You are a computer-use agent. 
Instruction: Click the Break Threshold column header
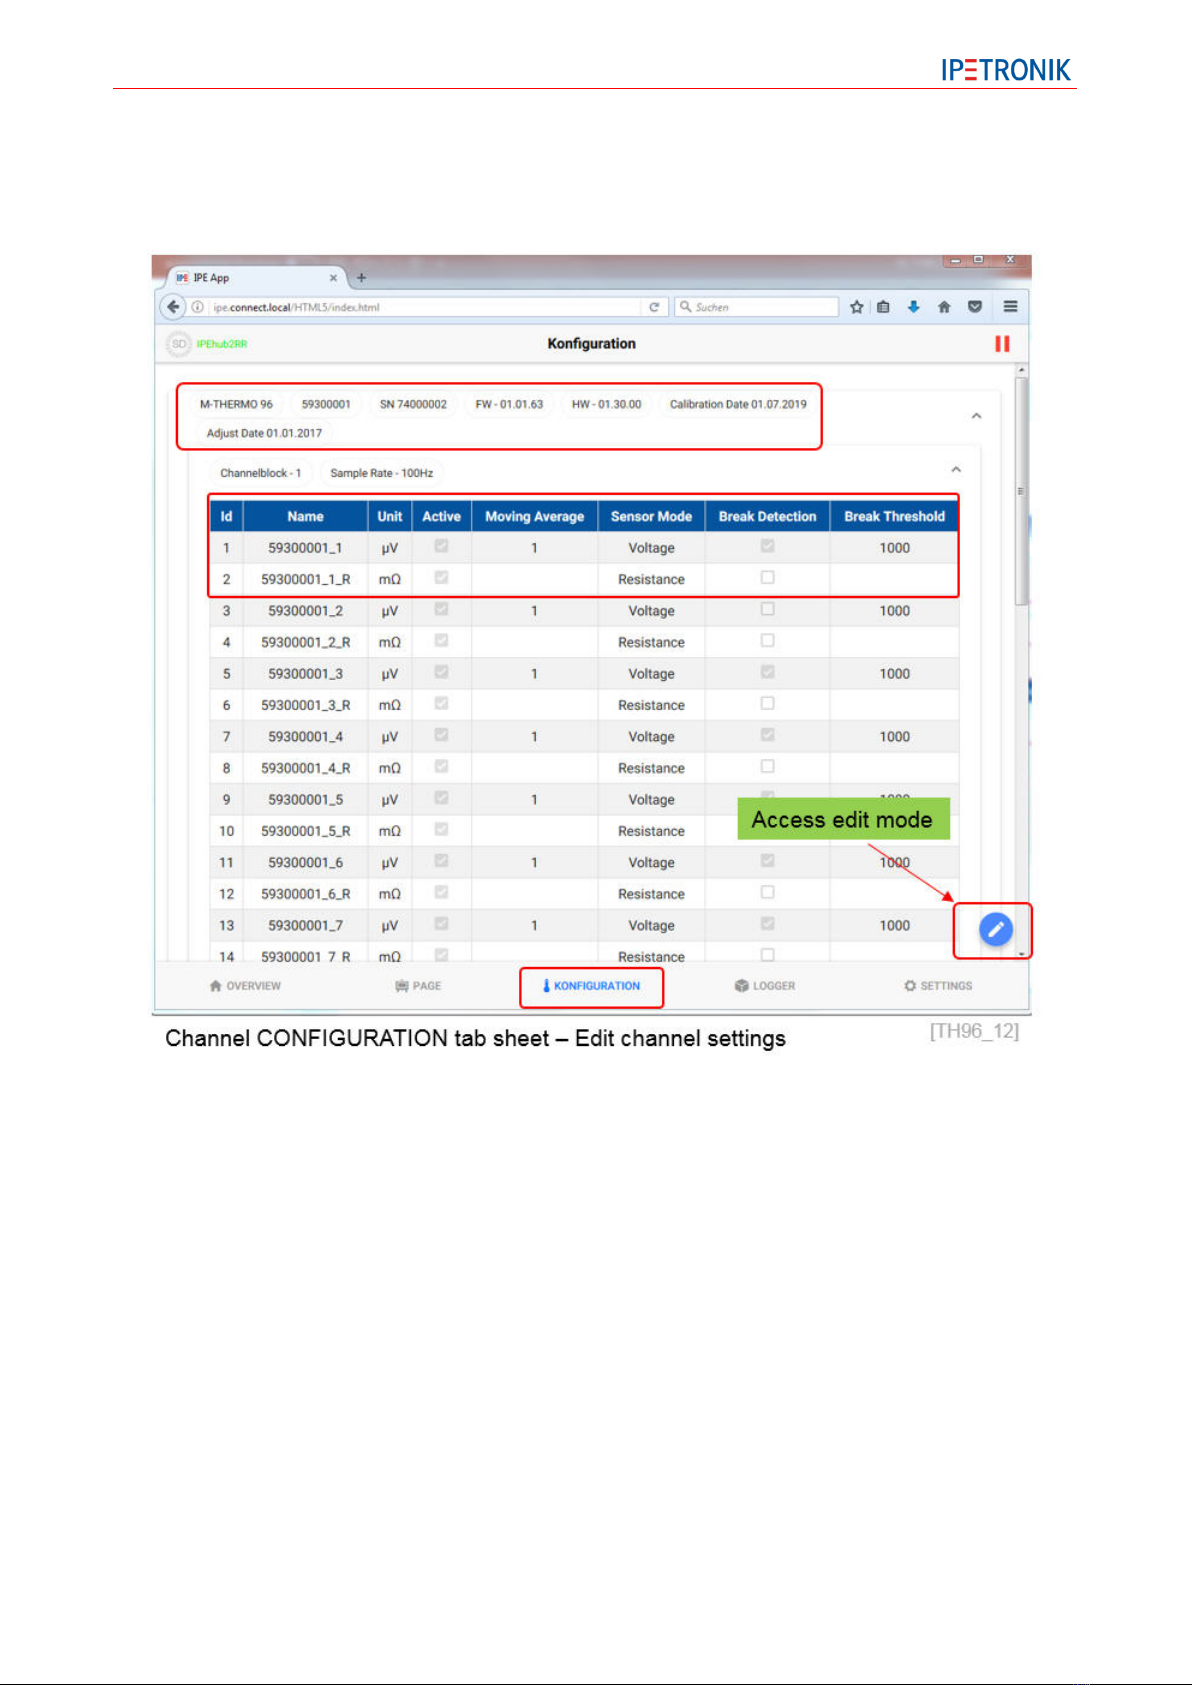point(894,516)
